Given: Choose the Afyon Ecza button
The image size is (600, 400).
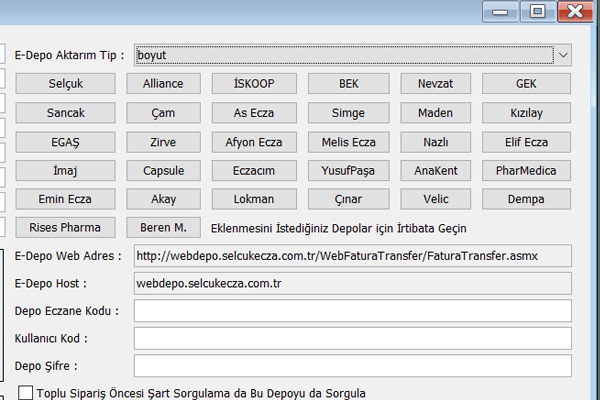Looking at the screenshot, I should point(254,142).
